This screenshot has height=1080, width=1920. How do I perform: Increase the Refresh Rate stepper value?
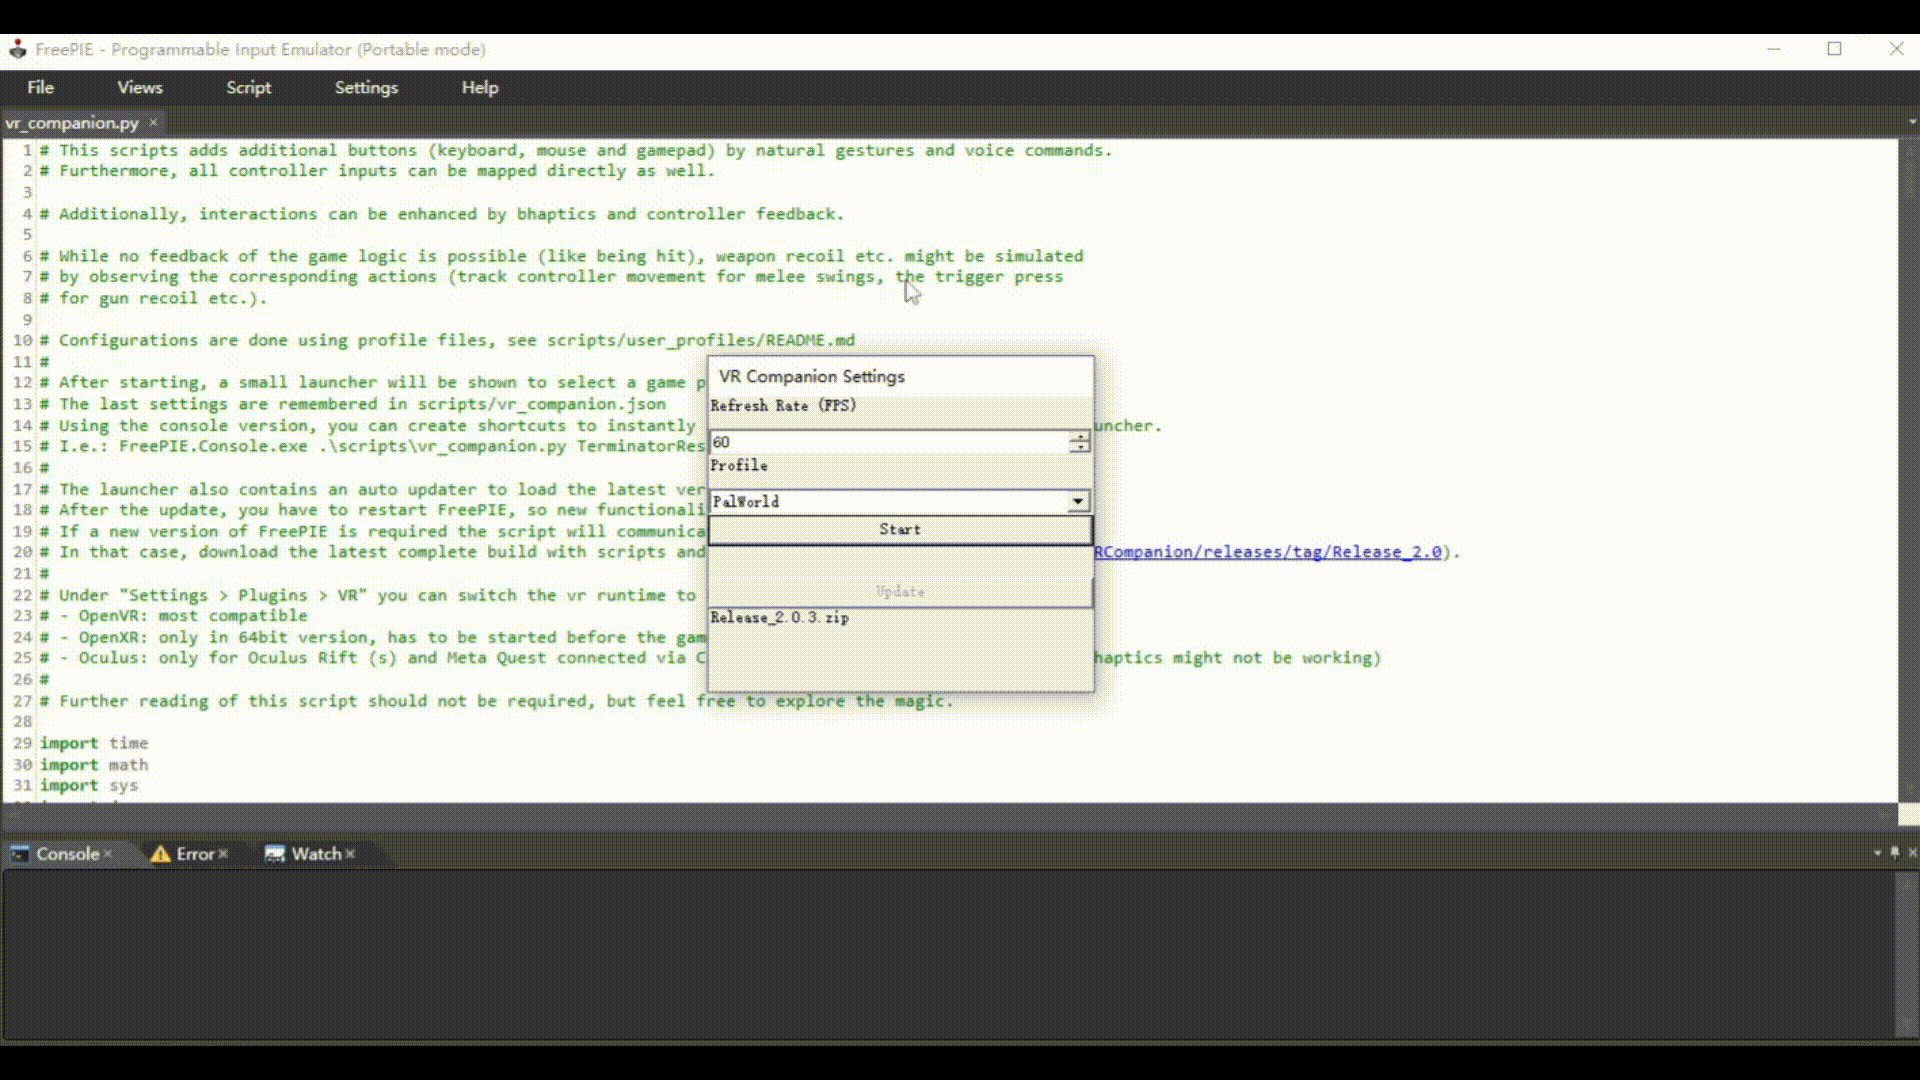point(1079,436)
